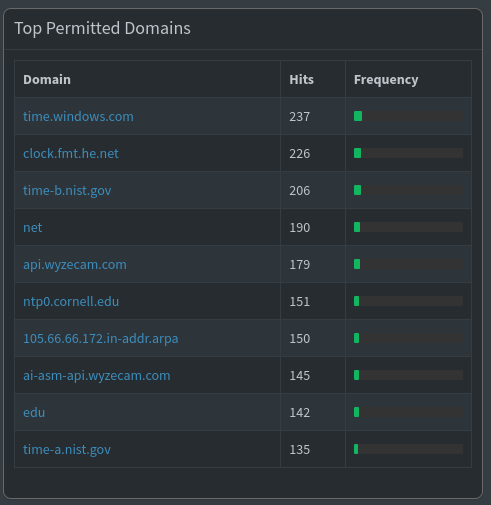The height and width of the screenshot is (505, 491).
Task: Open the clock.fmt.he.net domain link
Action: tap(71, 153)
